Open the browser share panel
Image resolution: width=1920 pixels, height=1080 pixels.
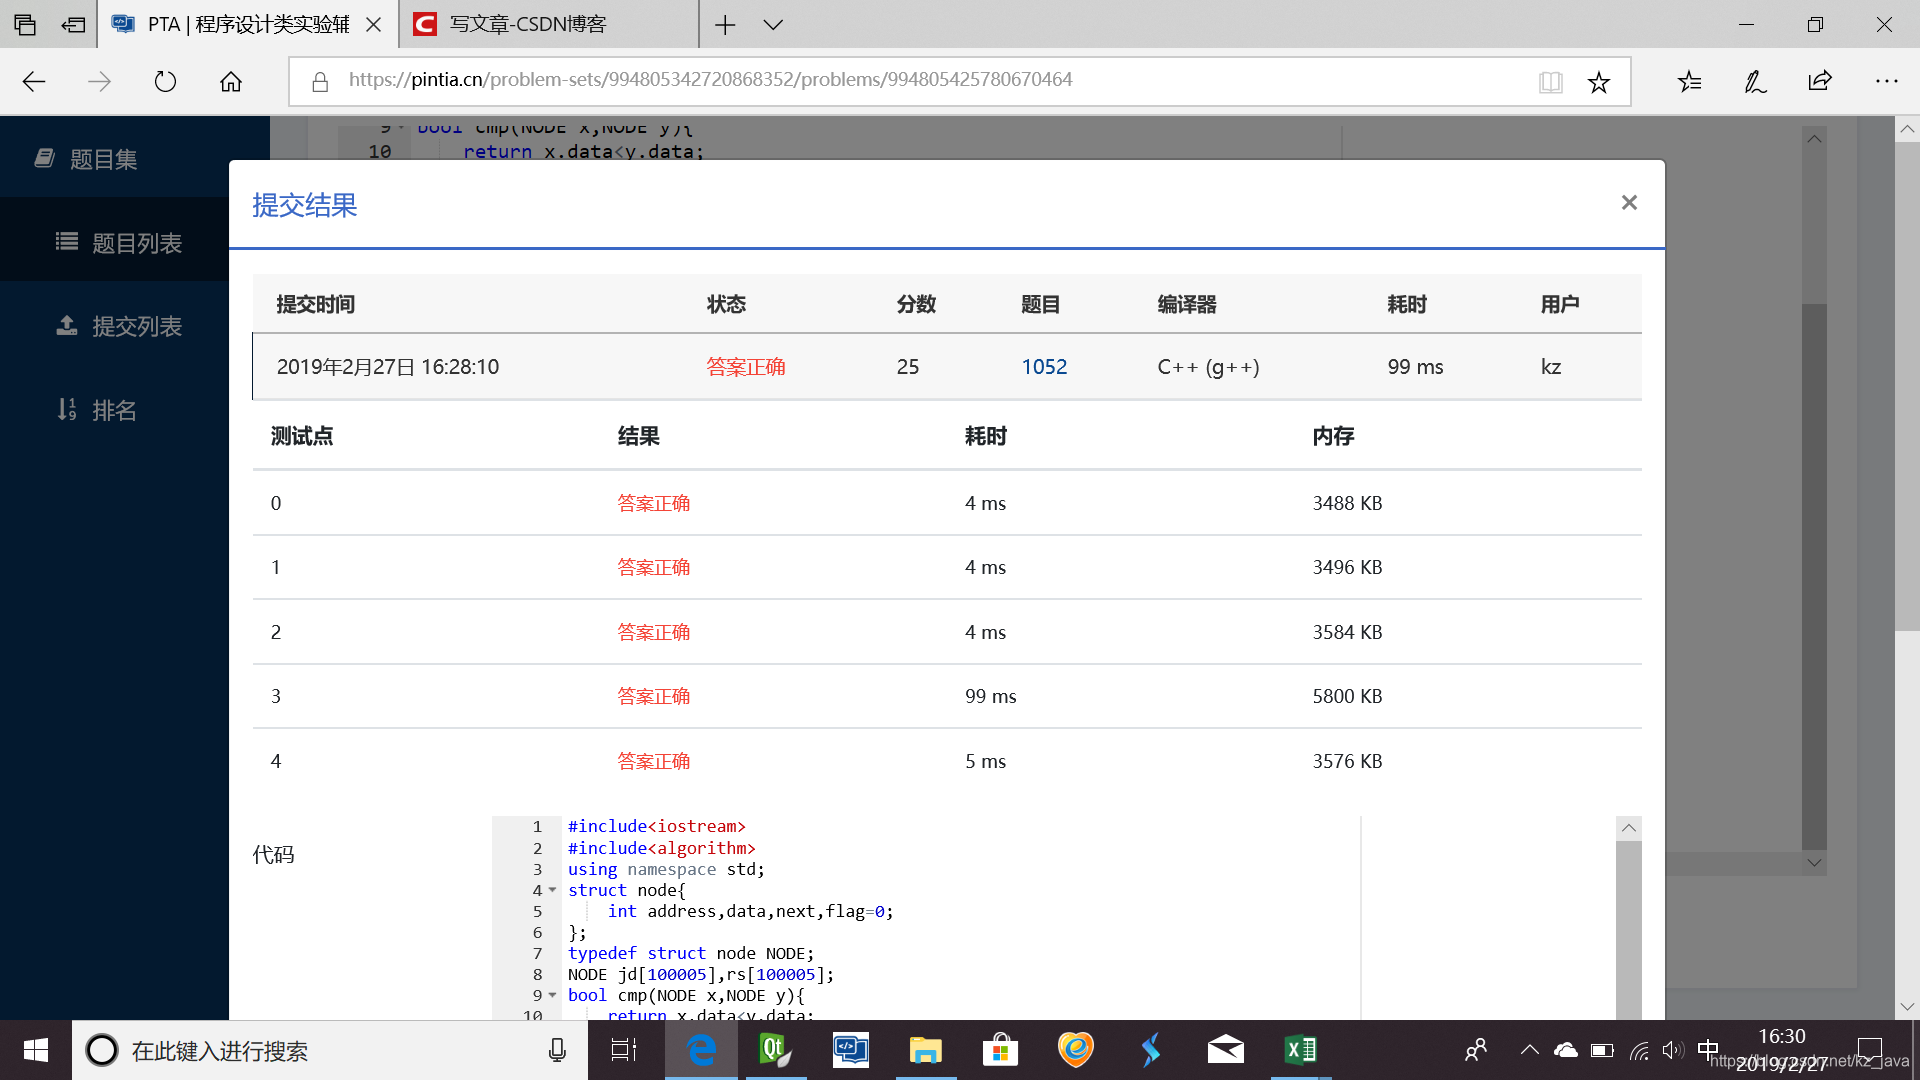click(x=1820, y=81)
